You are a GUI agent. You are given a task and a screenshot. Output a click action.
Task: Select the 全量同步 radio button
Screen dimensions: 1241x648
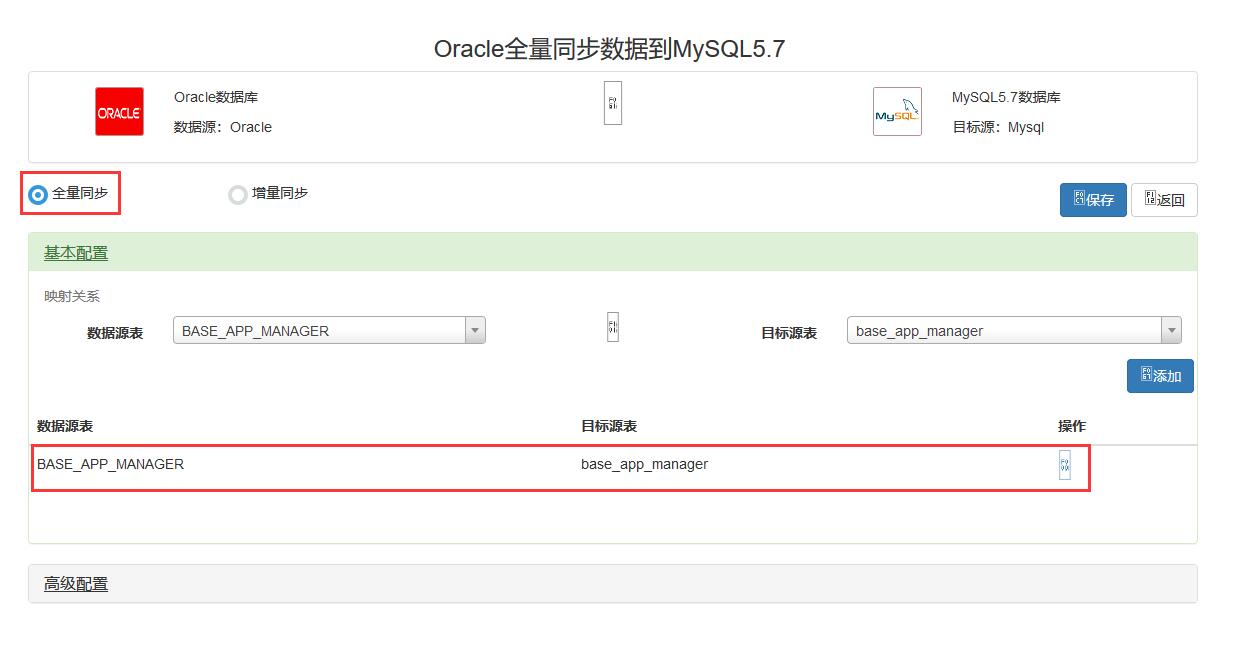(38, 195)
